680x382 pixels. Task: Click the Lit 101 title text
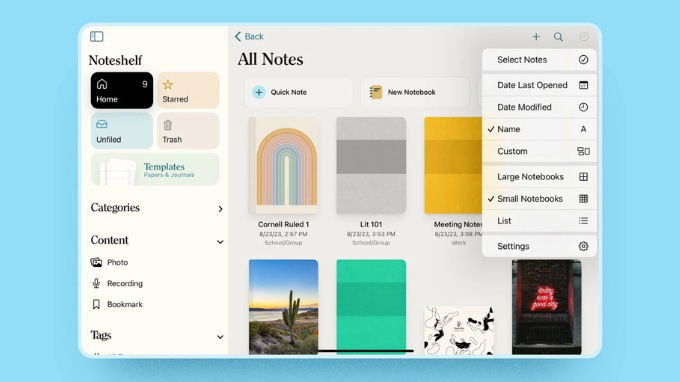[371, 224]
